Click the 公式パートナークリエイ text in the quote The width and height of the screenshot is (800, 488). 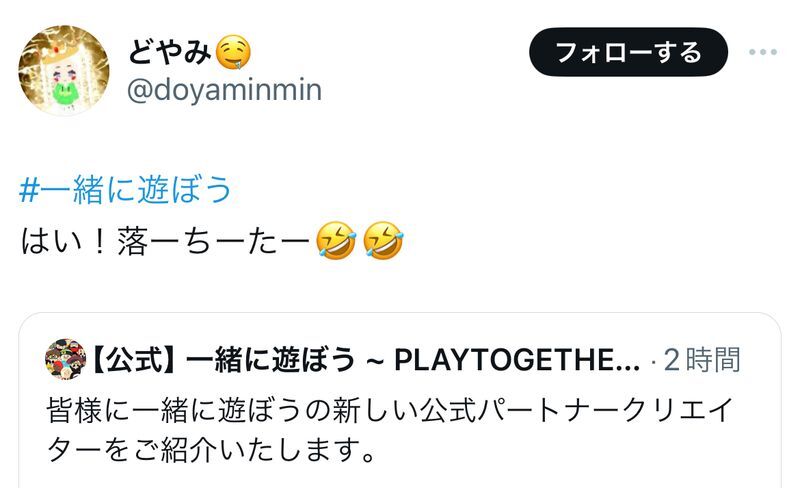point(577,410)
